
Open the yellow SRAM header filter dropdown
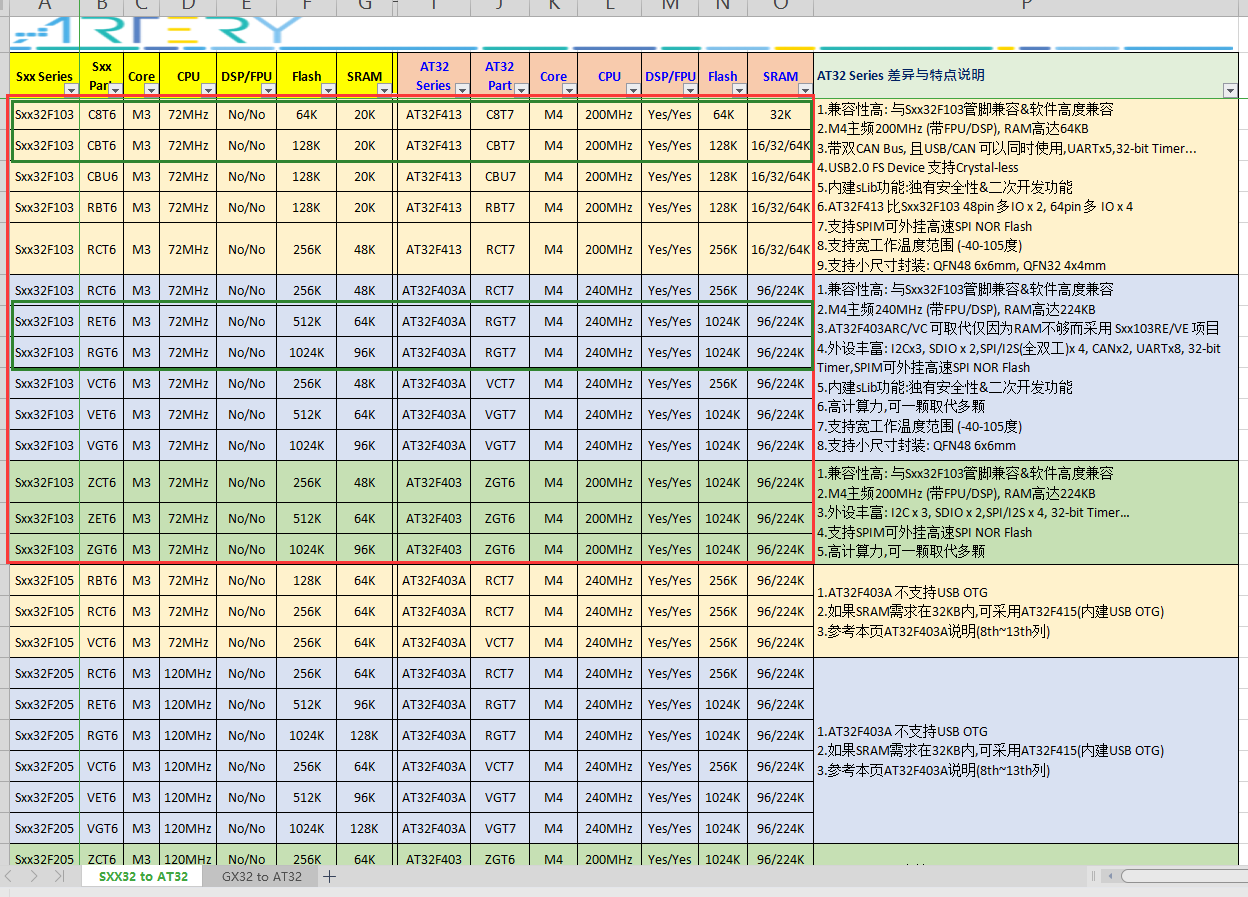[x=385, y=90]
